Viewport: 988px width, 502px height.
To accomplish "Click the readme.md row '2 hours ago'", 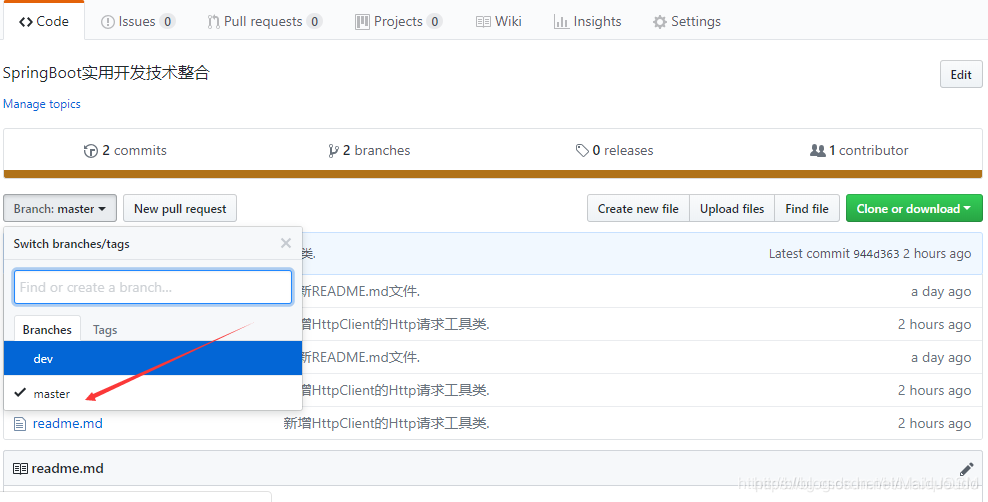I will pyautogui.click(x=934, y=423).
